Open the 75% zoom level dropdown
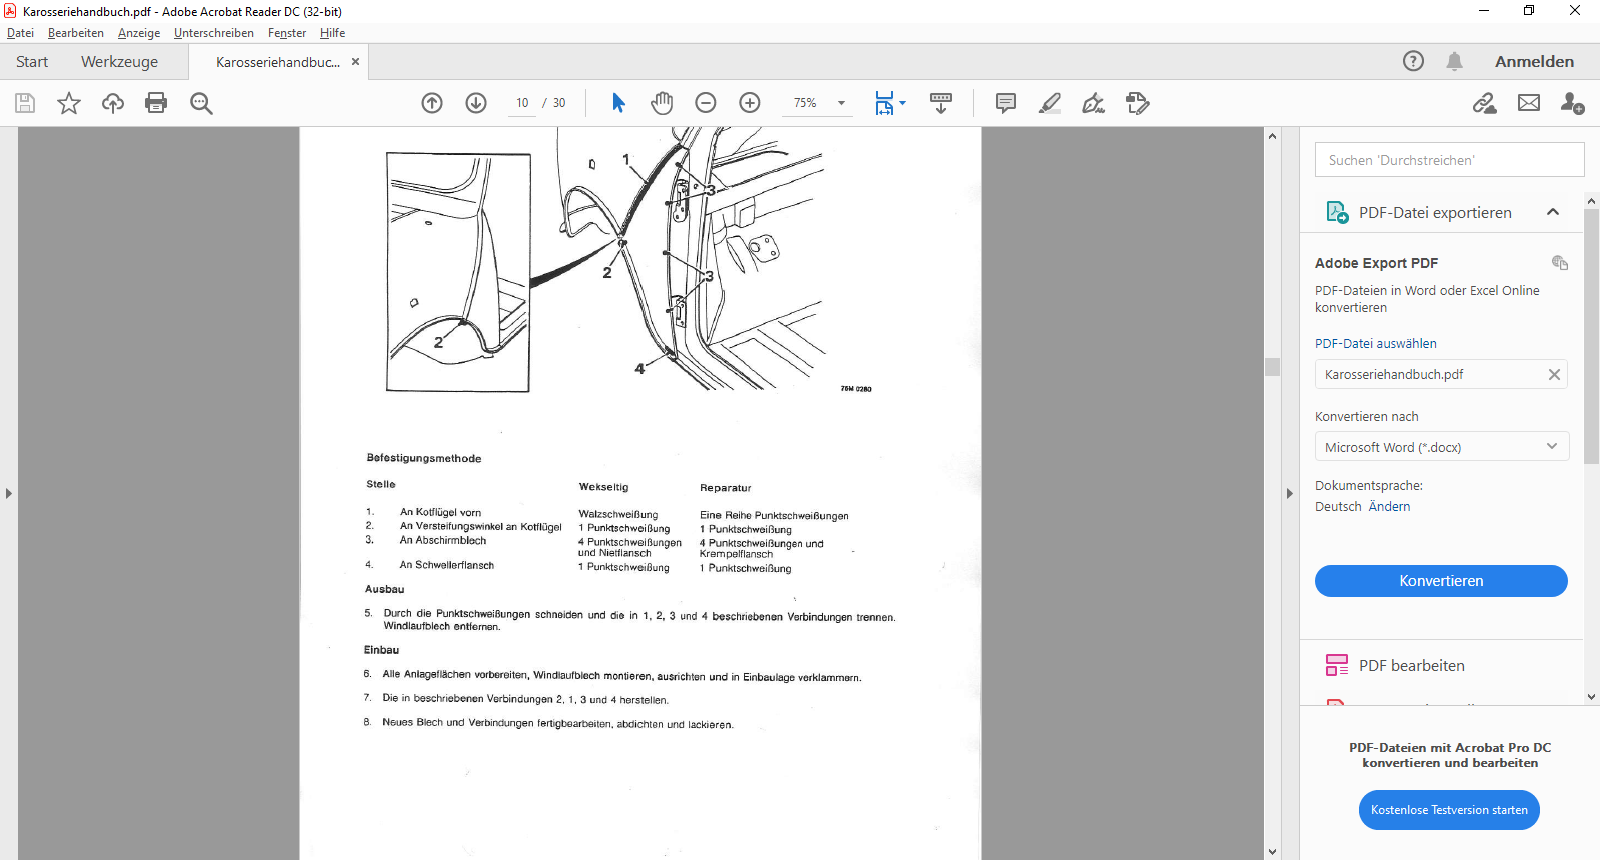 [840, 103]
